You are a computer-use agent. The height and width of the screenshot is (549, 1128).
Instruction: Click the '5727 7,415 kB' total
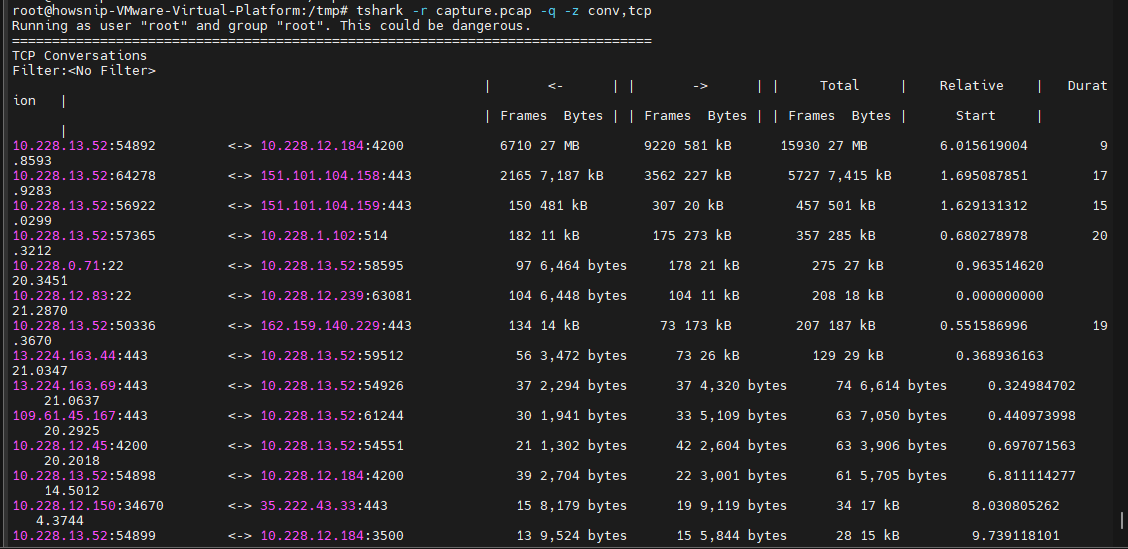[x=840, y=176]
